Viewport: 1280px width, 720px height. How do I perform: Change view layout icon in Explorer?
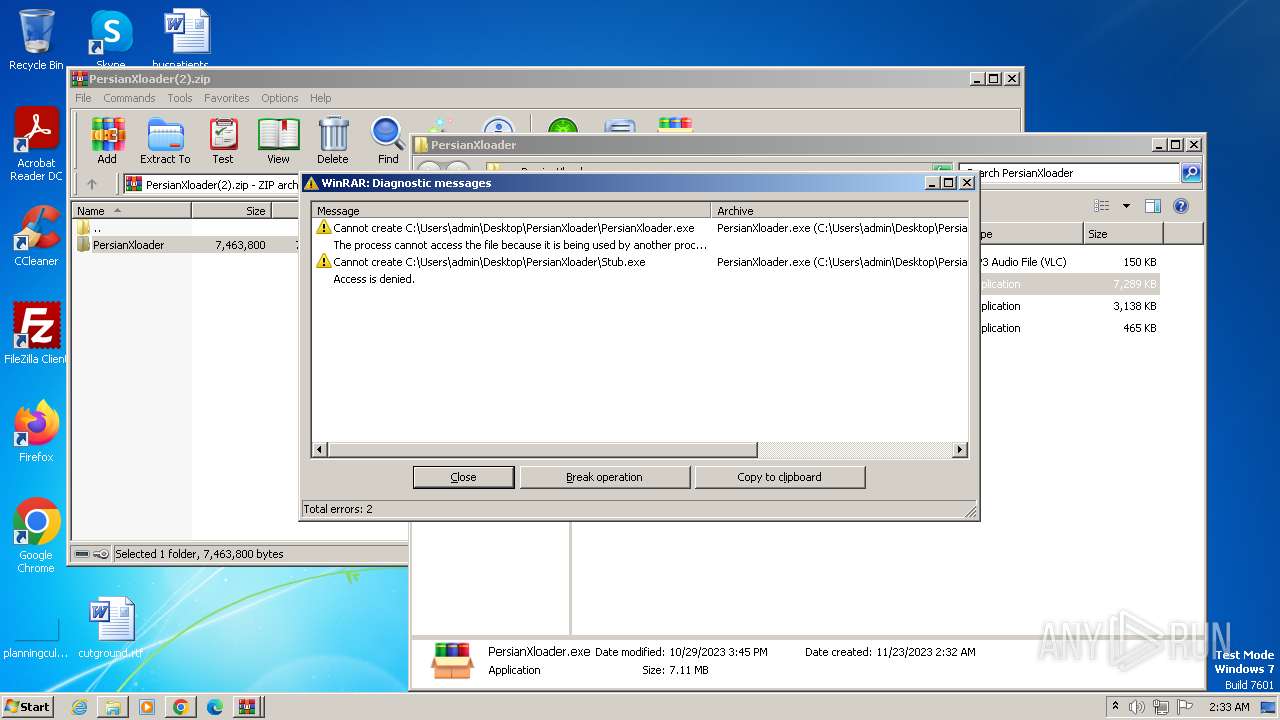tap(1102, 206)
